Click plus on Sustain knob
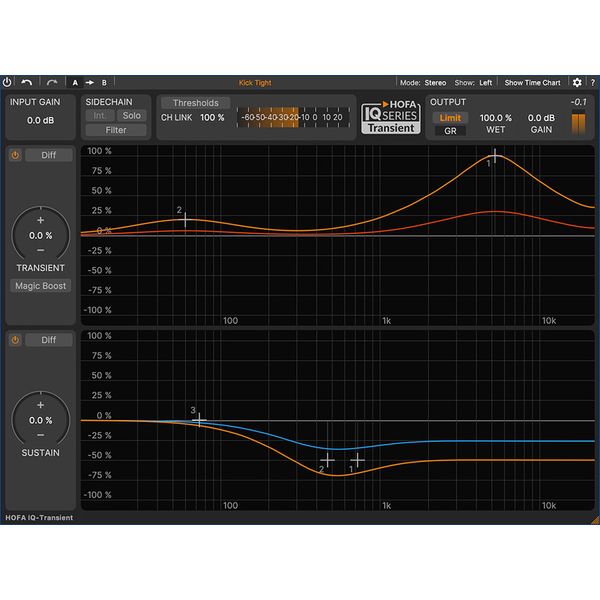This screenshot has width=600, height=600. coord(41,405)
